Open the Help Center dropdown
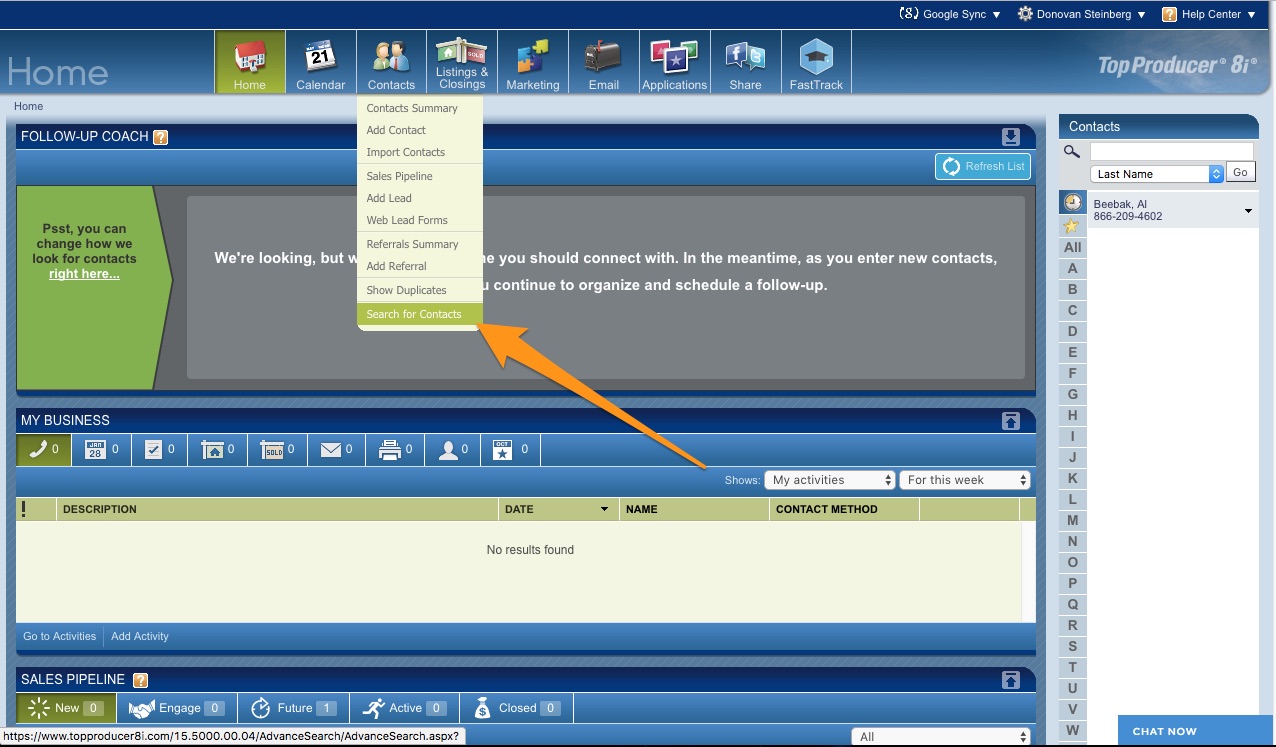1276x747 pixels. tap(1209, 14)
